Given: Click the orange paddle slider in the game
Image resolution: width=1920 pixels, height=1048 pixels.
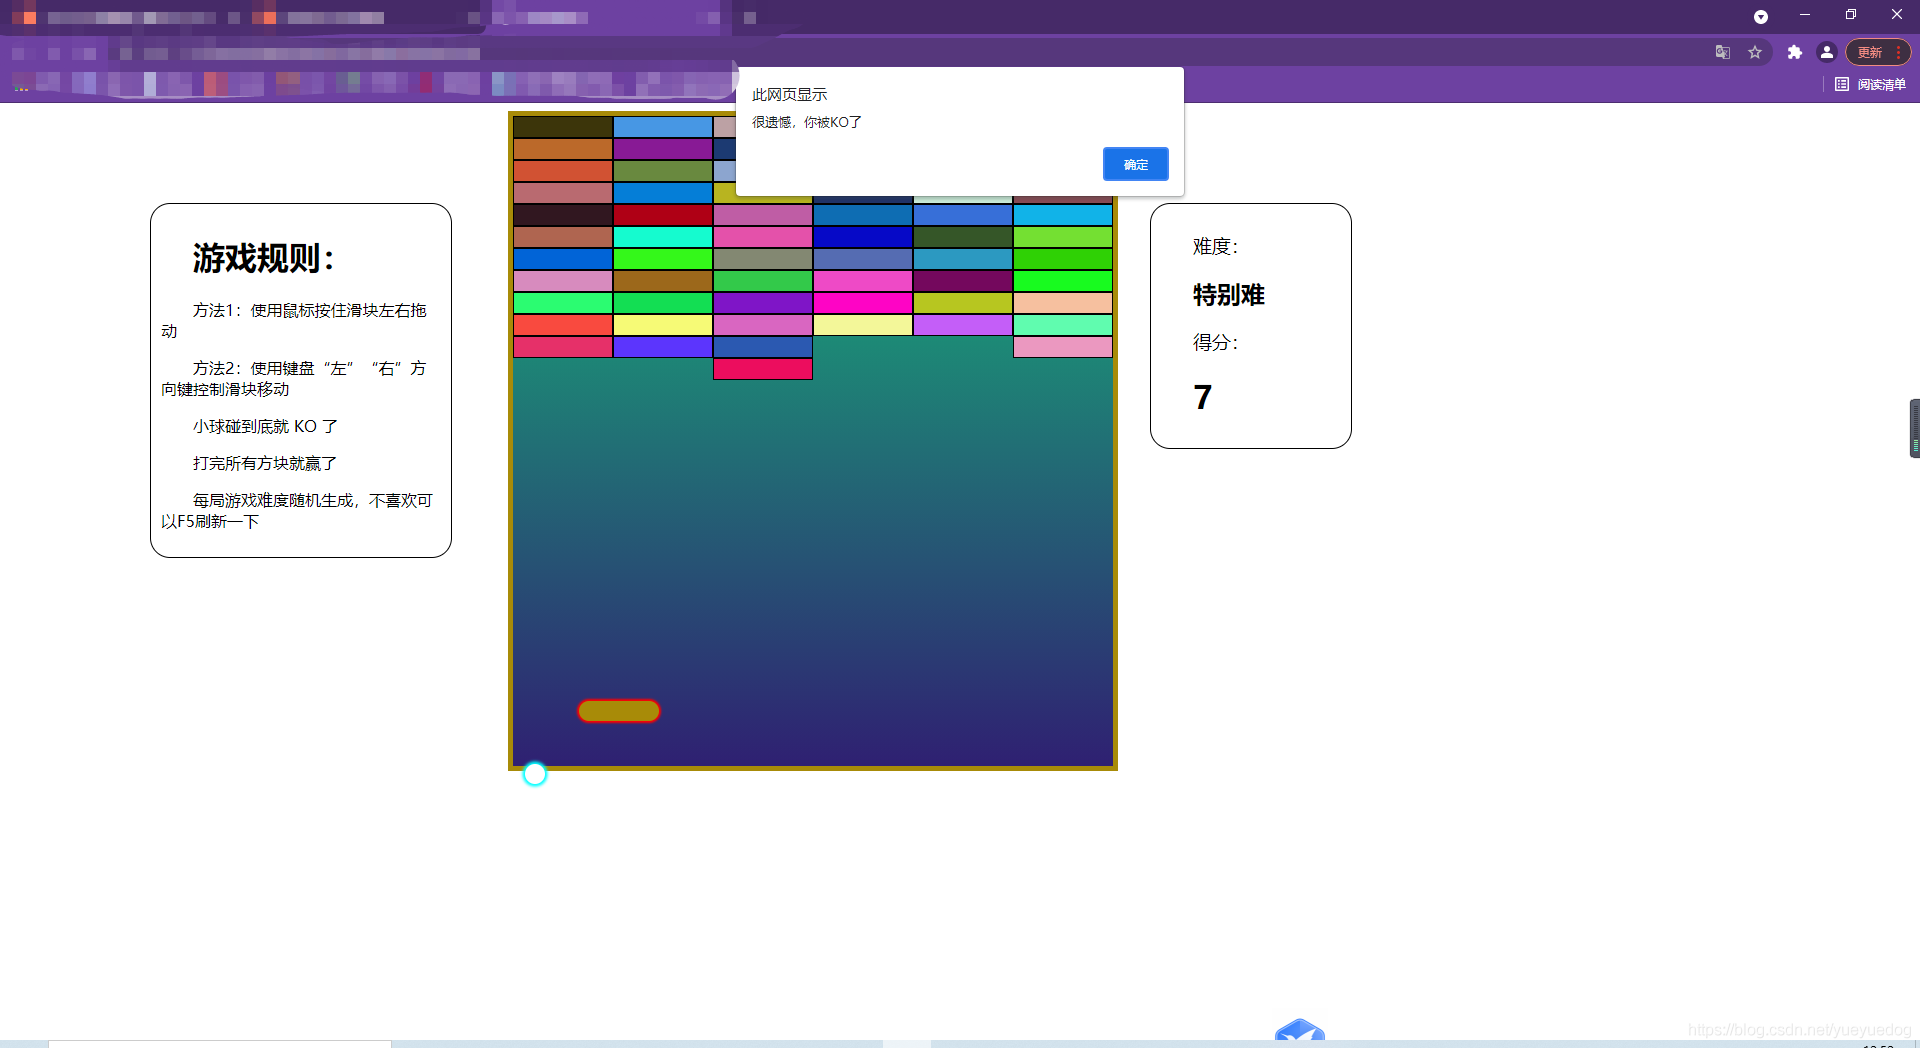Looking at the screenshot, I should (x=619, y=711).
